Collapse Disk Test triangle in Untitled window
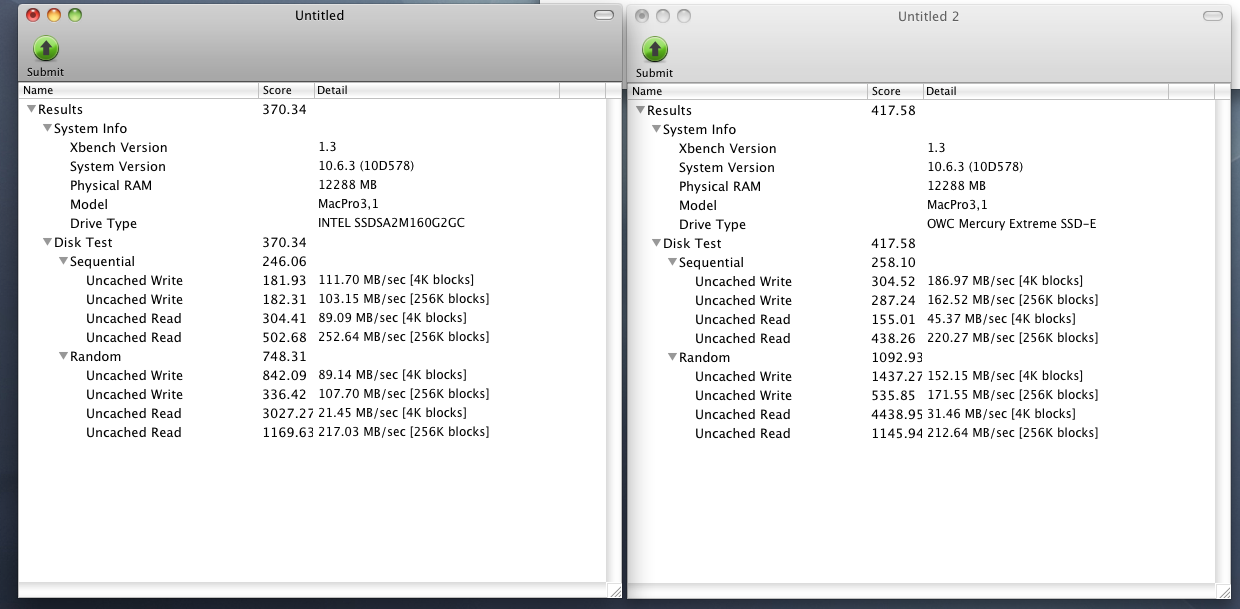 47,242
